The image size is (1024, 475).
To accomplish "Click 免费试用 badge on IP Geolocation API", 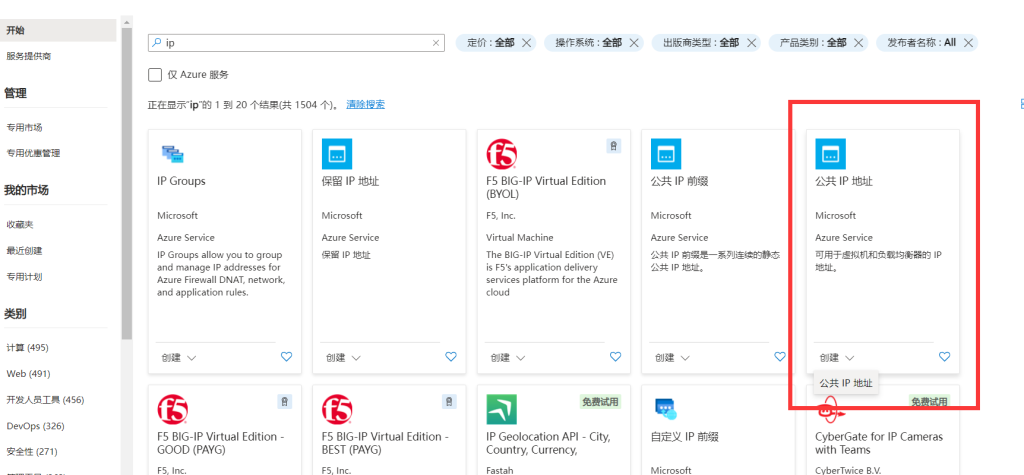I will pyautogui.click(x=600, y=401).
